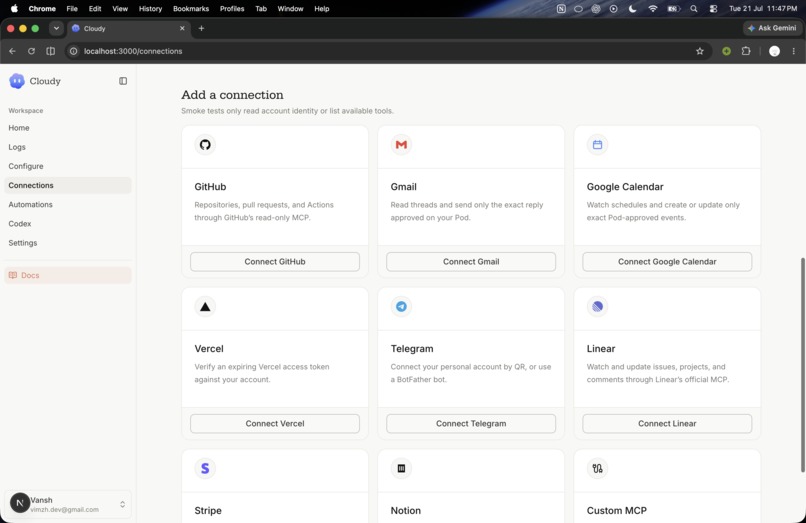Click the Connect GitHub button

pyautogui.click(x=275, y=261)
